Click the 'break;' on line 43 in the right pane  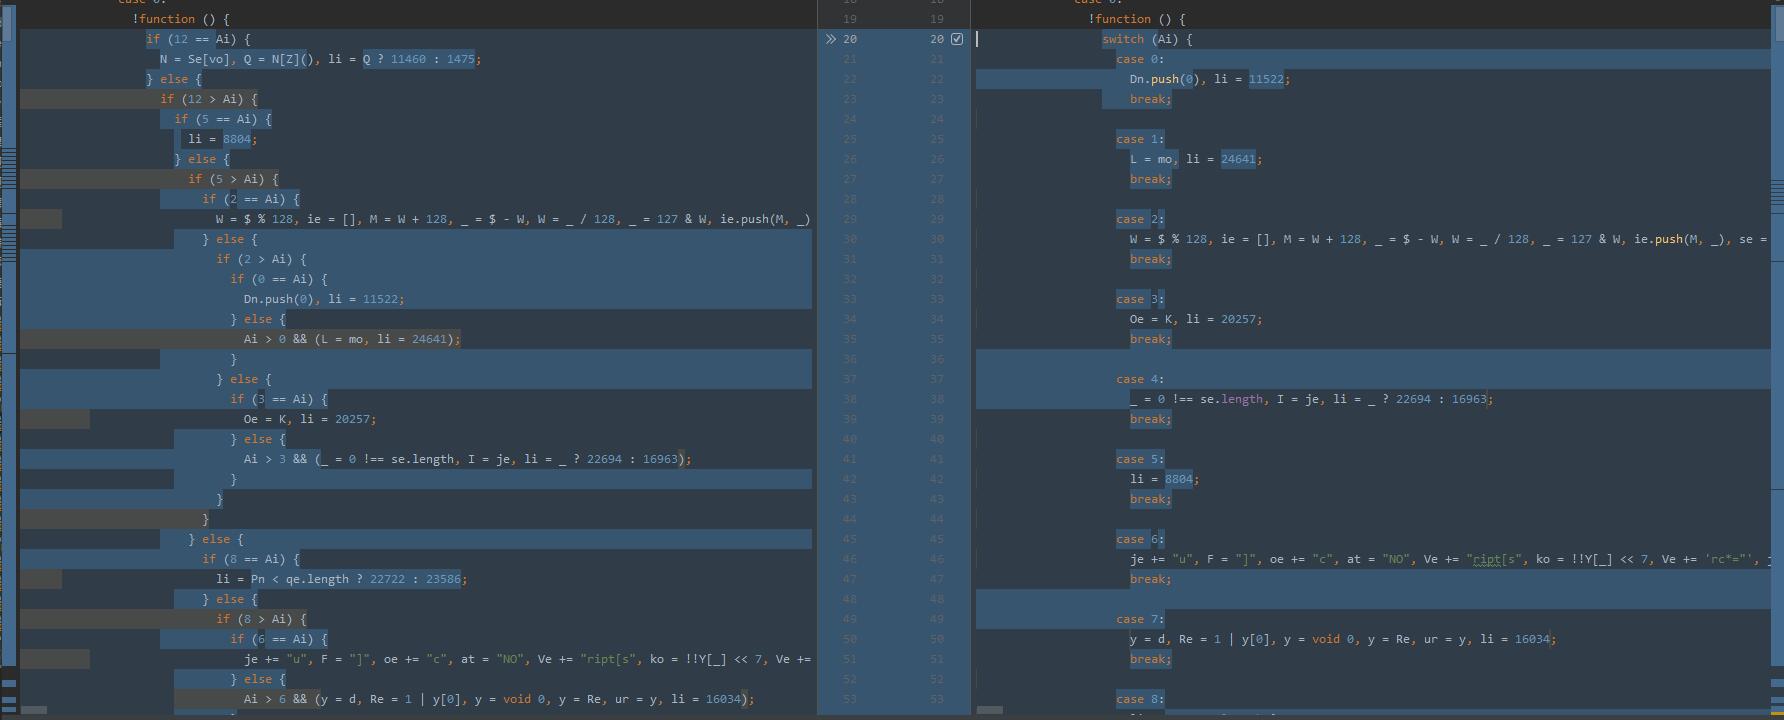(x=1151, y=499)
